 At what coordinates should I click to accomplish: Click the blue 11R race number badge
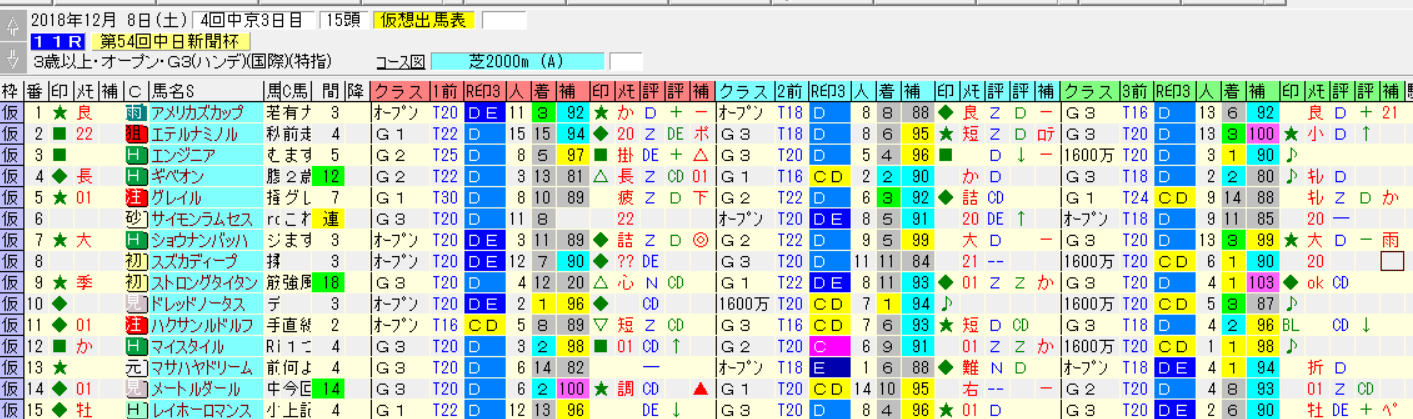pos(57,41)
